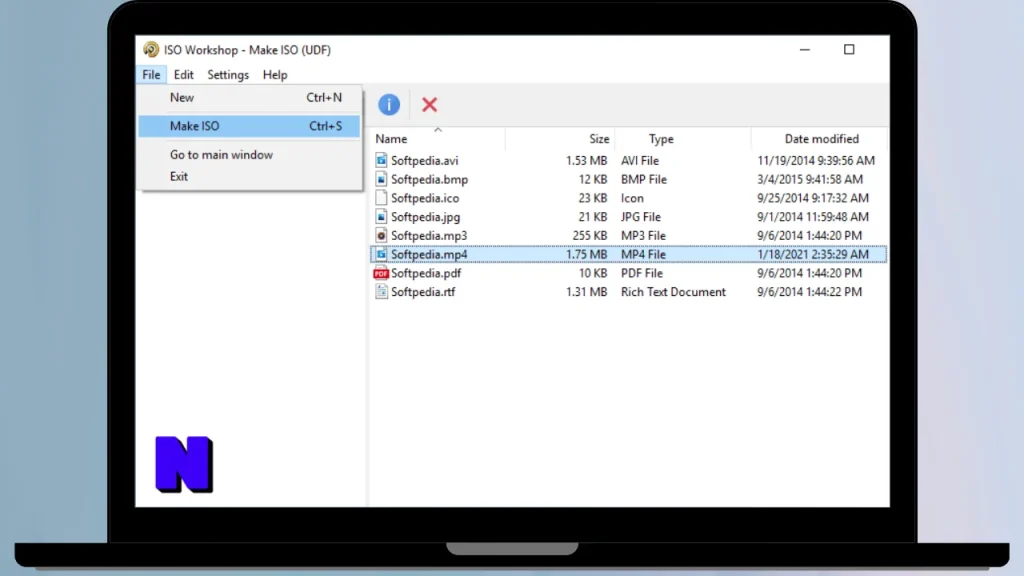Image resolution: width=1024 pixels, height=576 pixels.
Task: Open the Settings menu
Action: click(x=228, y=74)
